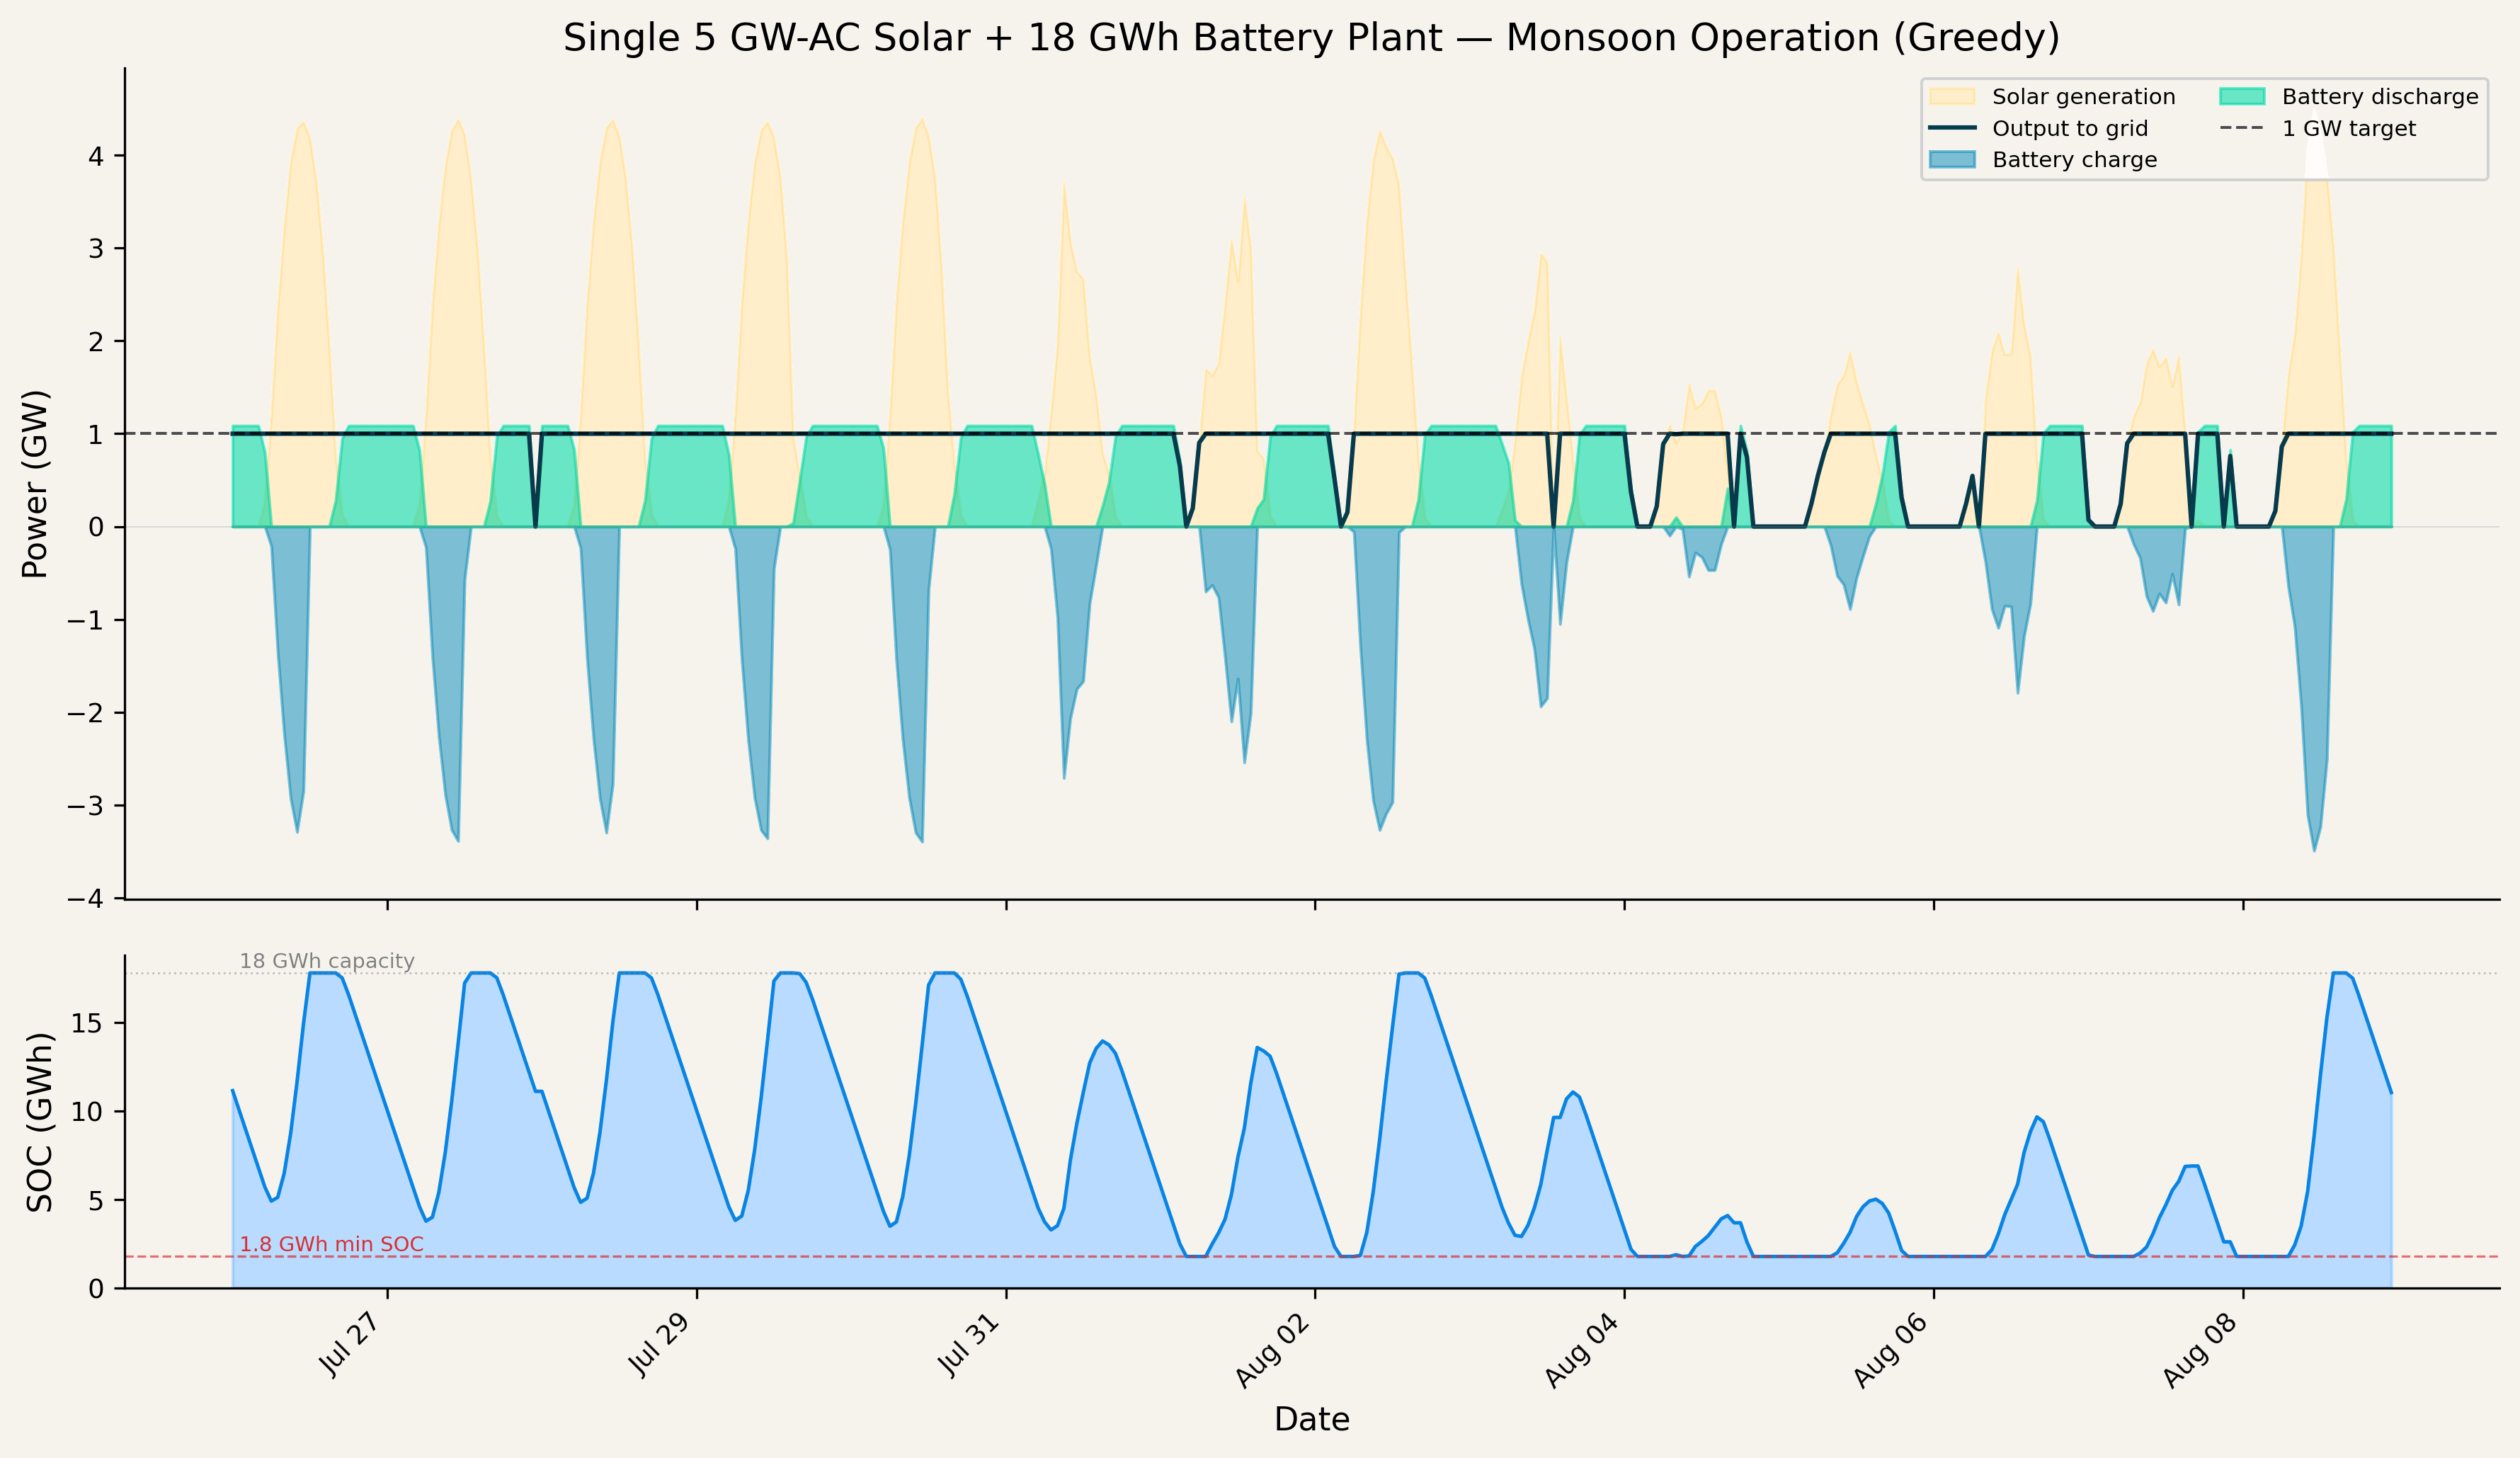2520x1458 pixels.
Task: Click the 18 GWh capacity annotation
Action: click(327, 961)
